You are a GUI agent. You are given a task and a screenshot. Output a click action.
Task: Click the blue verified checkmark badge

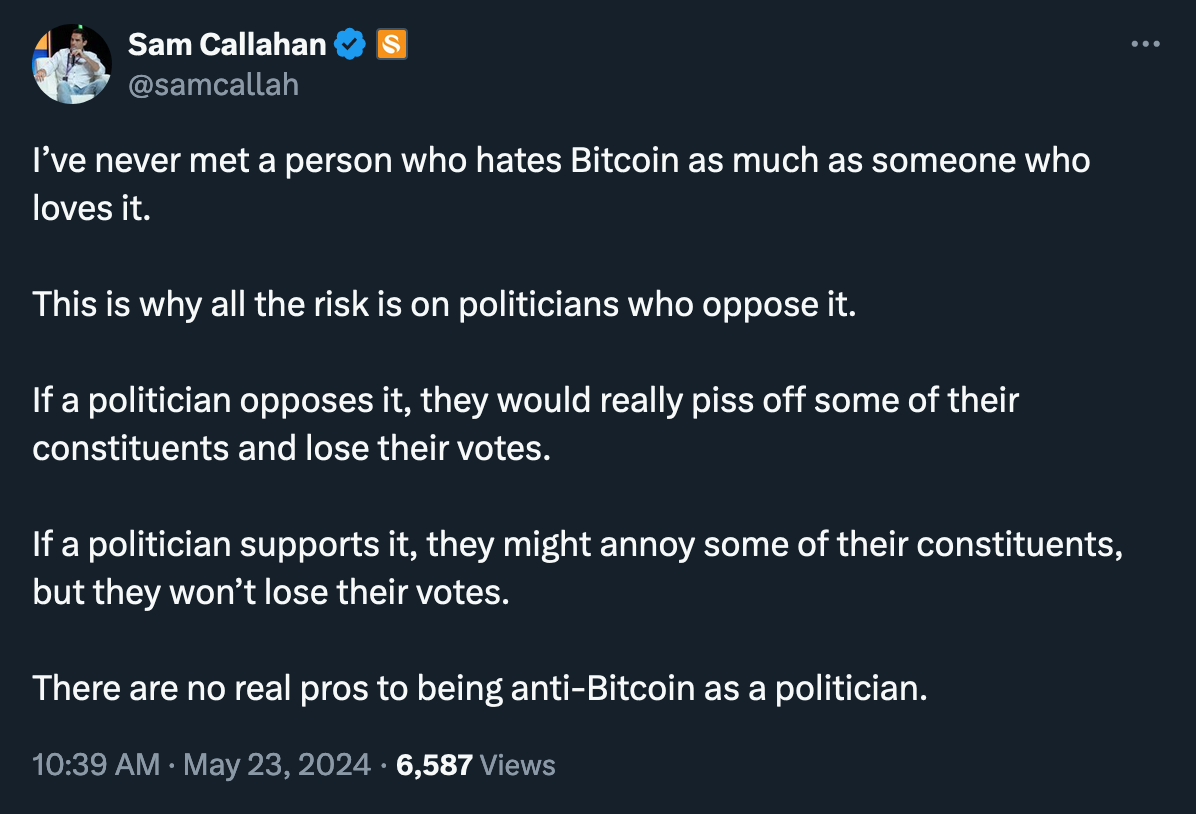350,44
